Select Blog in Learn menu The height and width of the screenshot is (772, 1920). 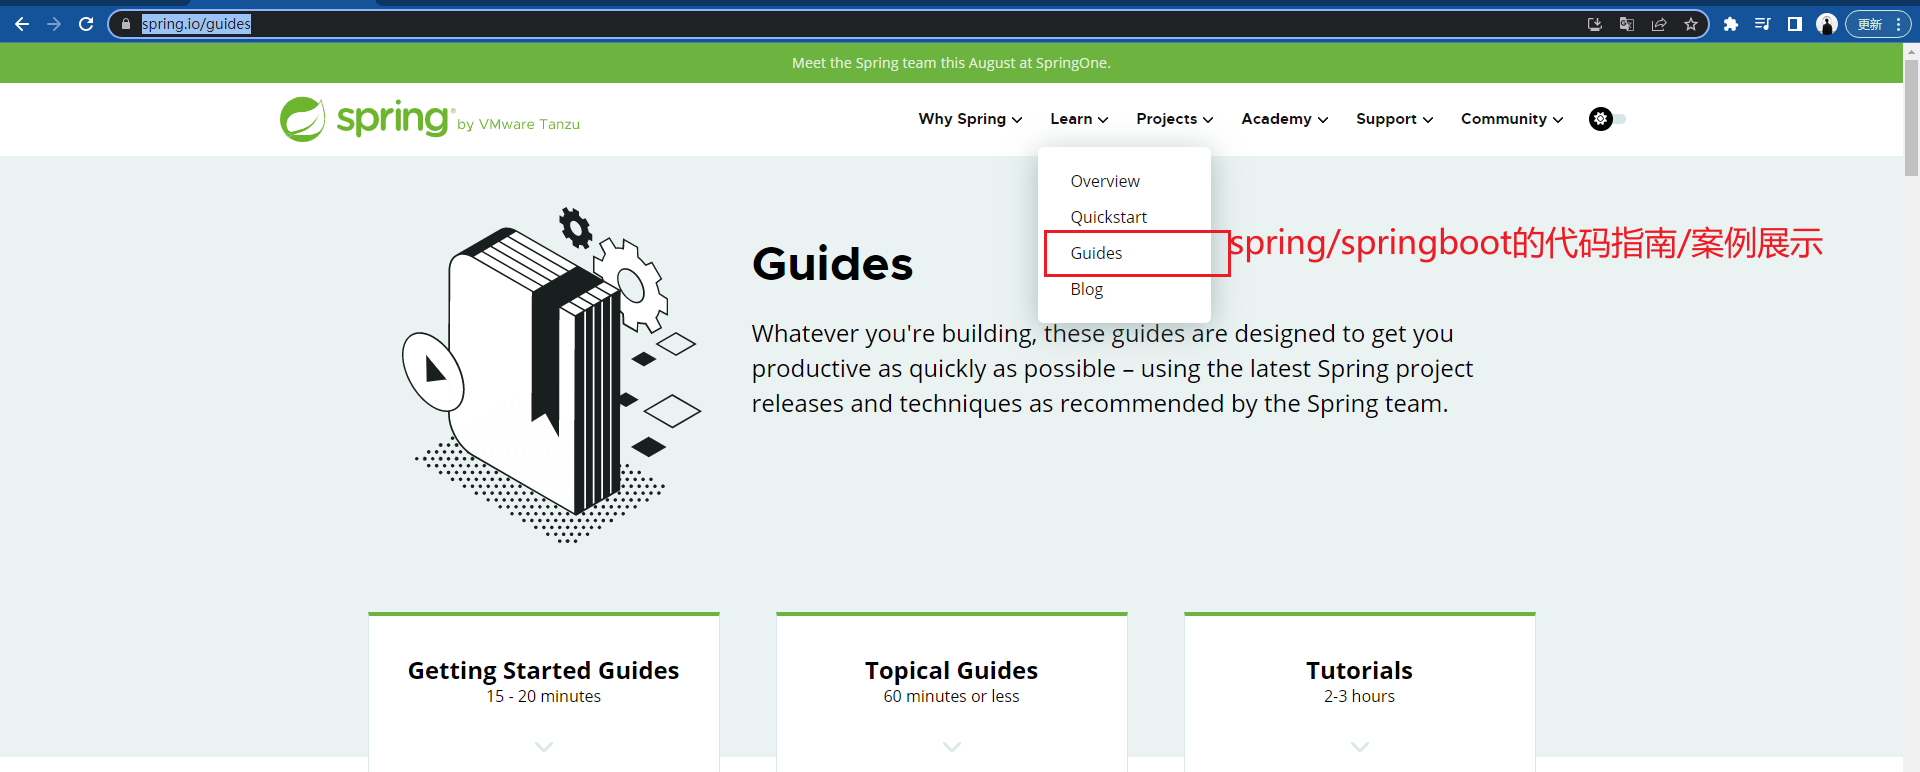click(1087, 289)
